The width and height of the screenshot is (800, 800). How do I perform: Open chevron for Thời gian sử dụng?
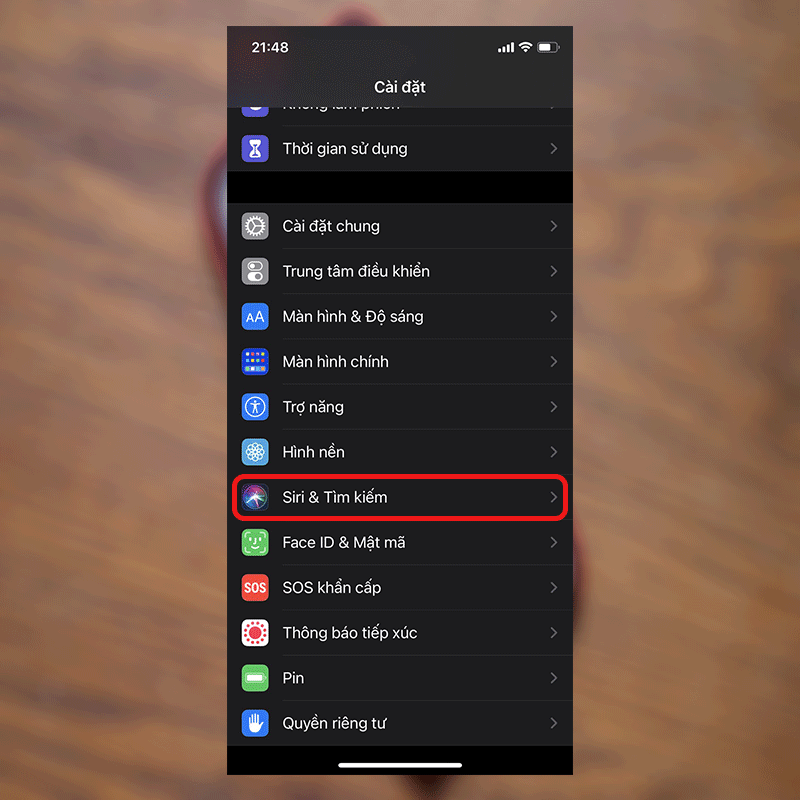point(554,148)
